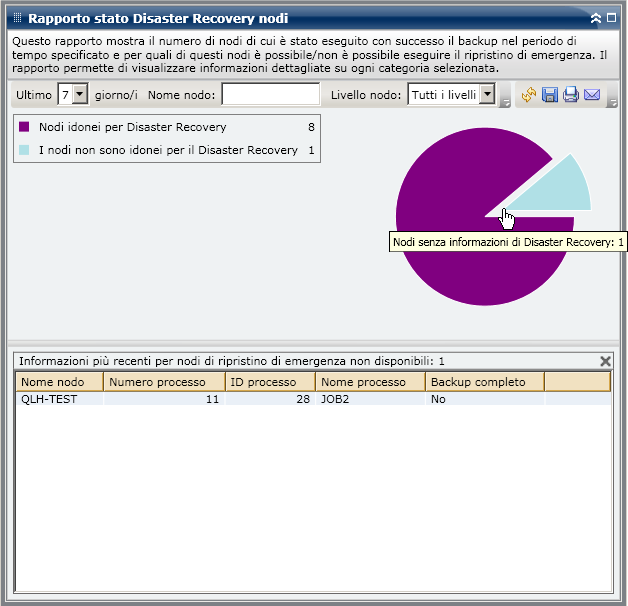Maximize the Rapporto stato Disaster Recovery panel
Screen dimensions: 628x606
tap(612, 18)
